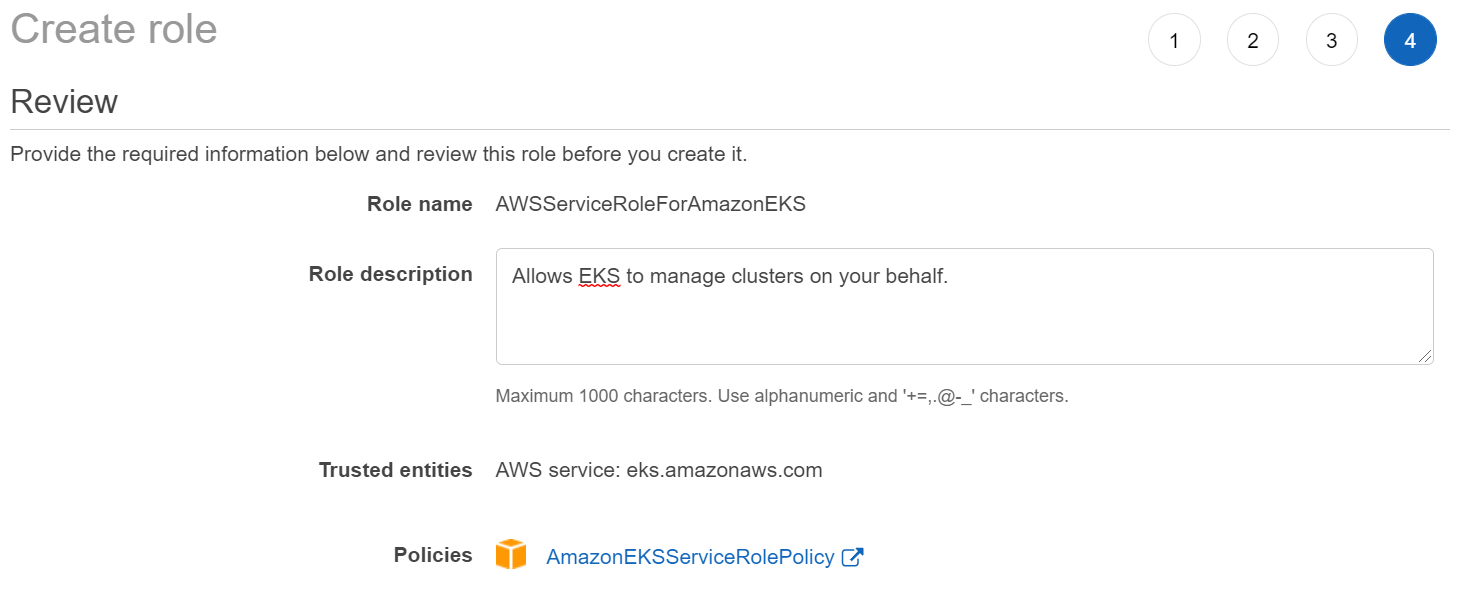
Task: Click the Trusted entities label
Action: coord(395,470)
